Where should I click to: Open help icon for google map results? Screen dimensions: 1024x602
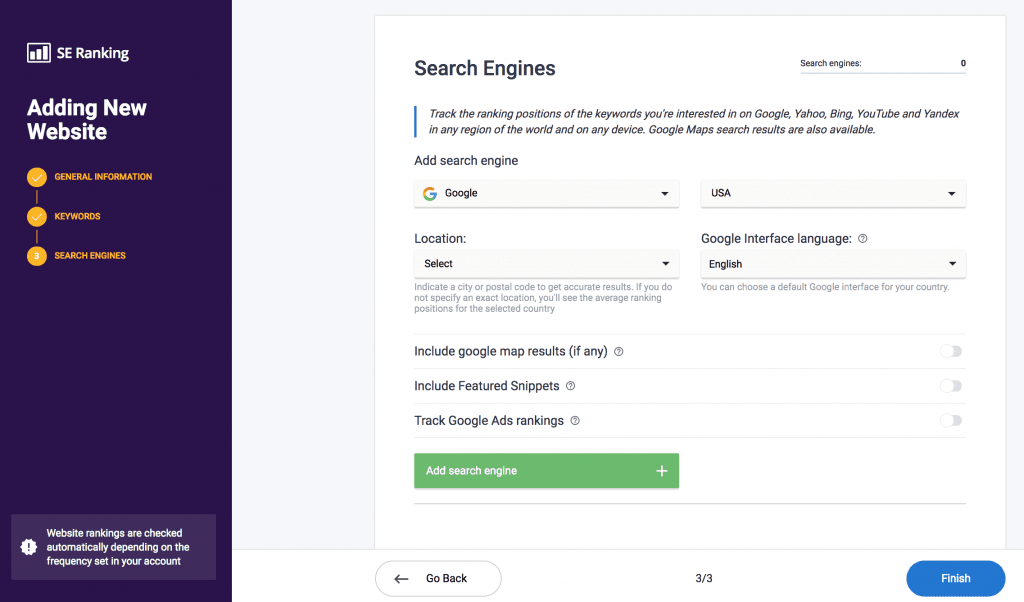click(x=618, y=351)
